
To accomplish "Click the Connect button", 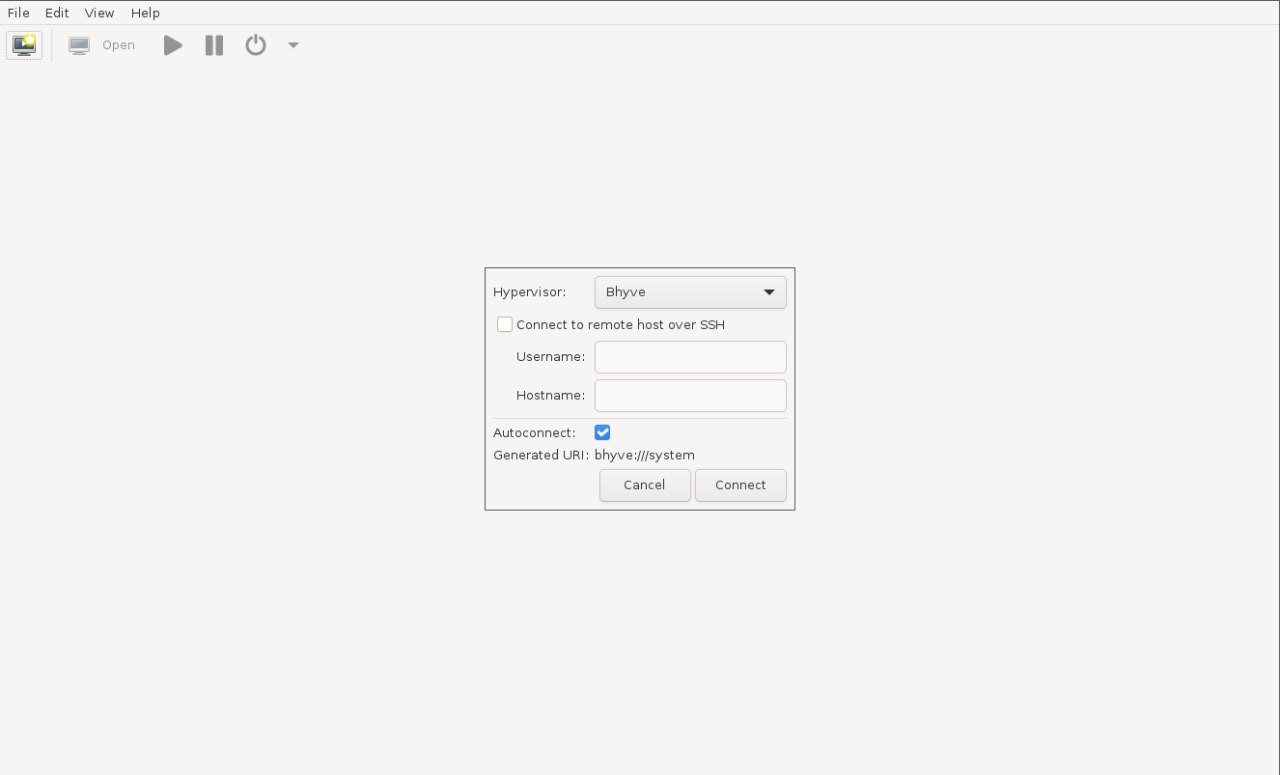I will [740, 485].
